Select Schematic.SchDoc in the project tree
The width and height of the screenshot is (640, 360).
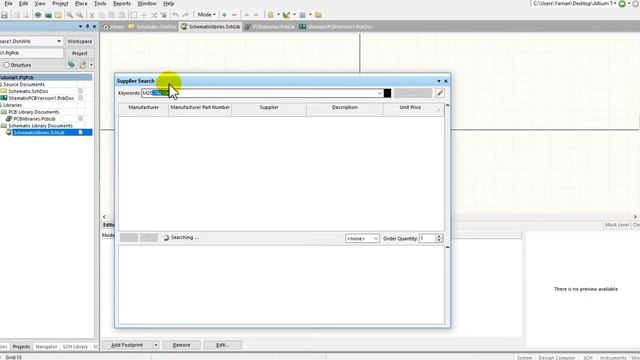(x=28, y=91)
